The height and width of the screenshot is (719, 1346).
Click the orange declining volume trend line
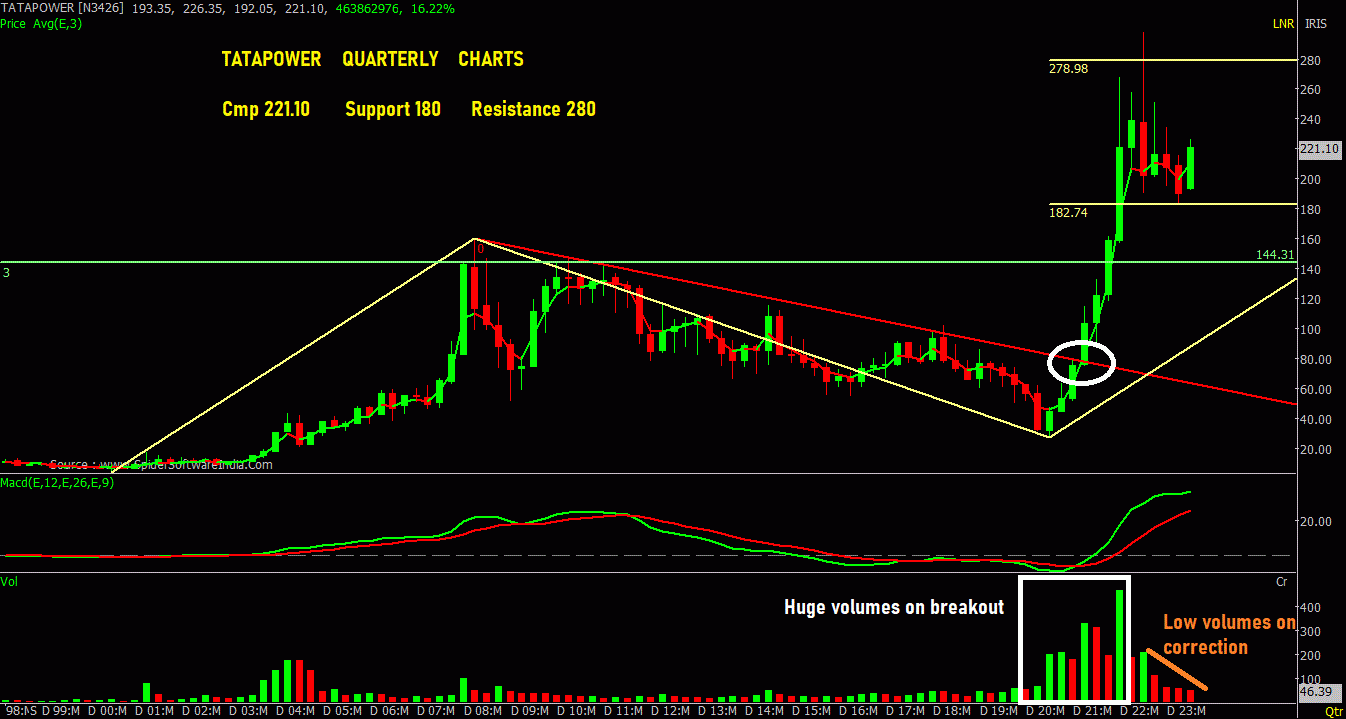[x=1177, y=669]
